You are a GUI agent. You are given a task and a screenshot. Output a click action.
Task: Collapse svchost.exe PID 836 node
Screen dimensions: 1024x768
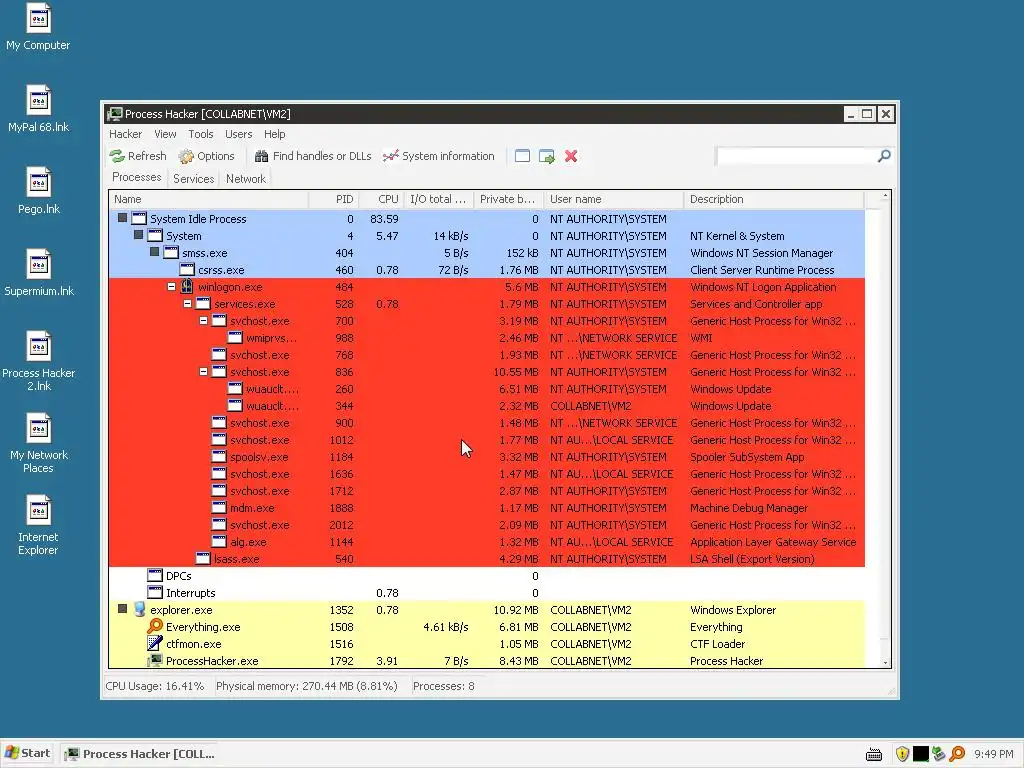click(203, 372)
